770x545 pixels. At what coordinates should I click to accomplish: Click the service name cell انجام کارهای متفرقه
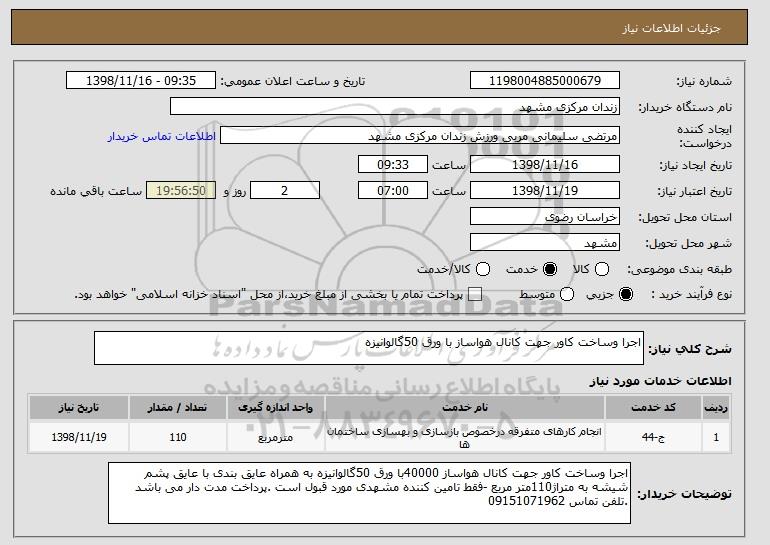tap(465, 437)
